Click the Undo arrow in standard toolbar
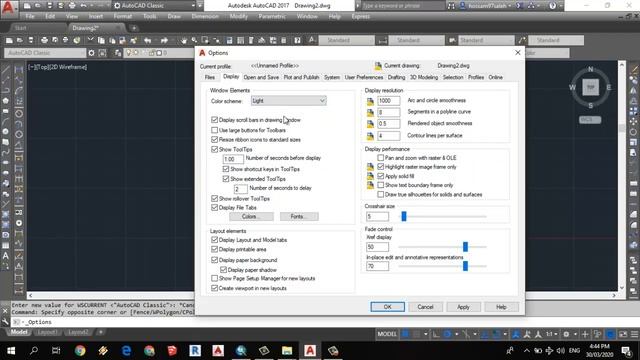The width and height of the screenshot is (640, 360). [148, 40]
